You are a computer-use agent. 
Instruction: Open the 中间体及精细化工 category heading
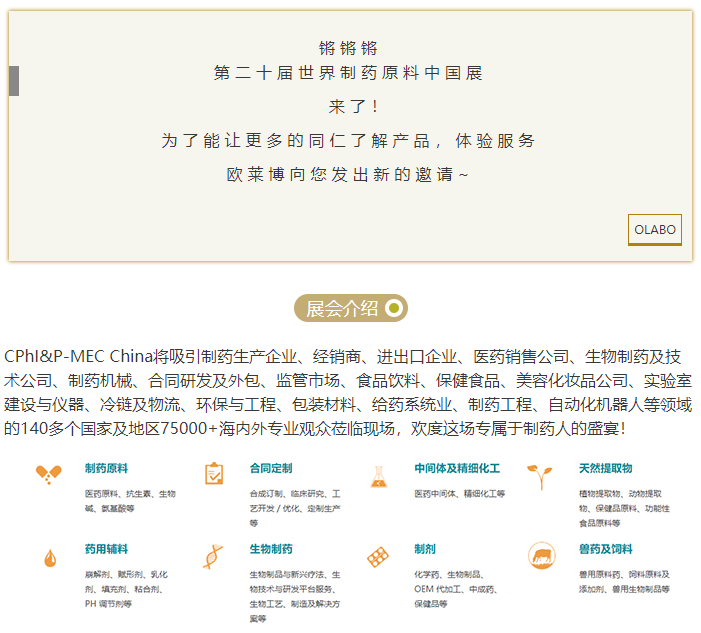click(x=457, y=468)
